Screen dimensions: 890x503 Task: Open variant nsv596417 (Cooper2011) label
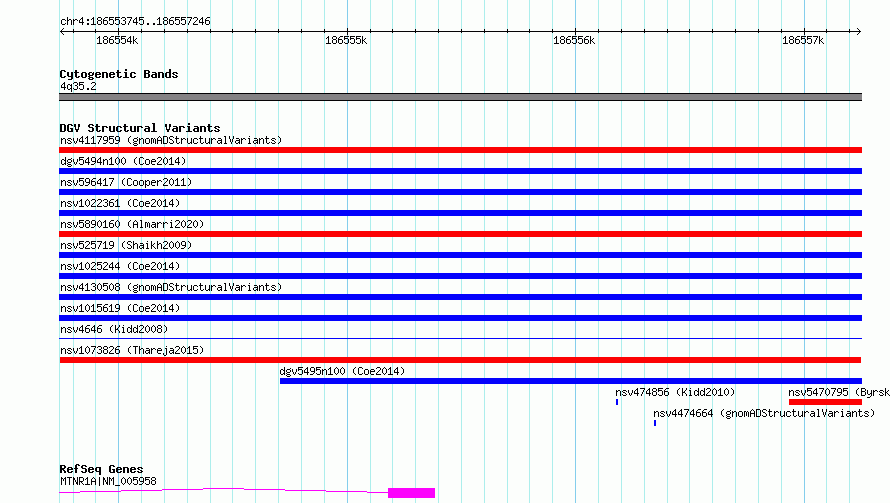126,182
